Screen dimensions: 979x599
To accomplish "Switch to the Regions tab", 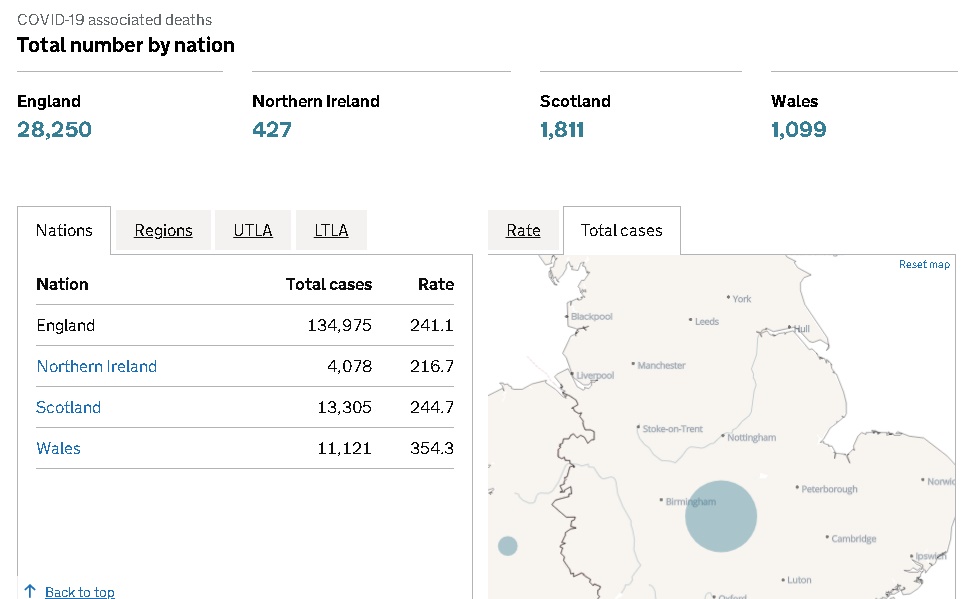I will tap(163, 230).
